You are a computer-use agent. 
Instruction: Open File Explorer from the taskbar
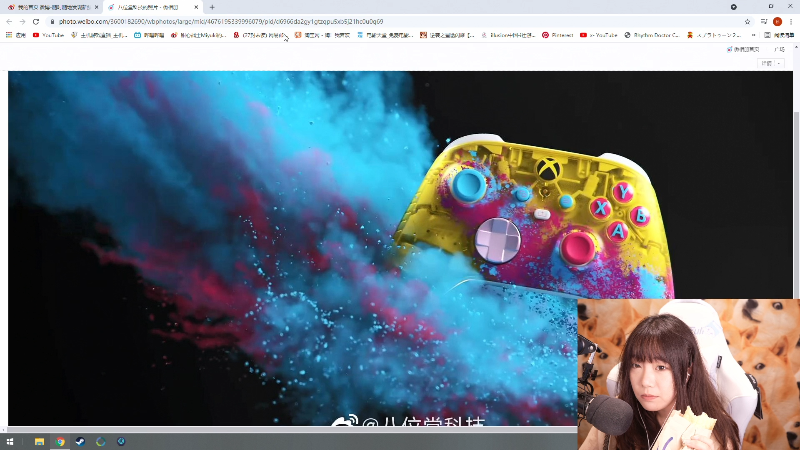[x=39, y=442]
